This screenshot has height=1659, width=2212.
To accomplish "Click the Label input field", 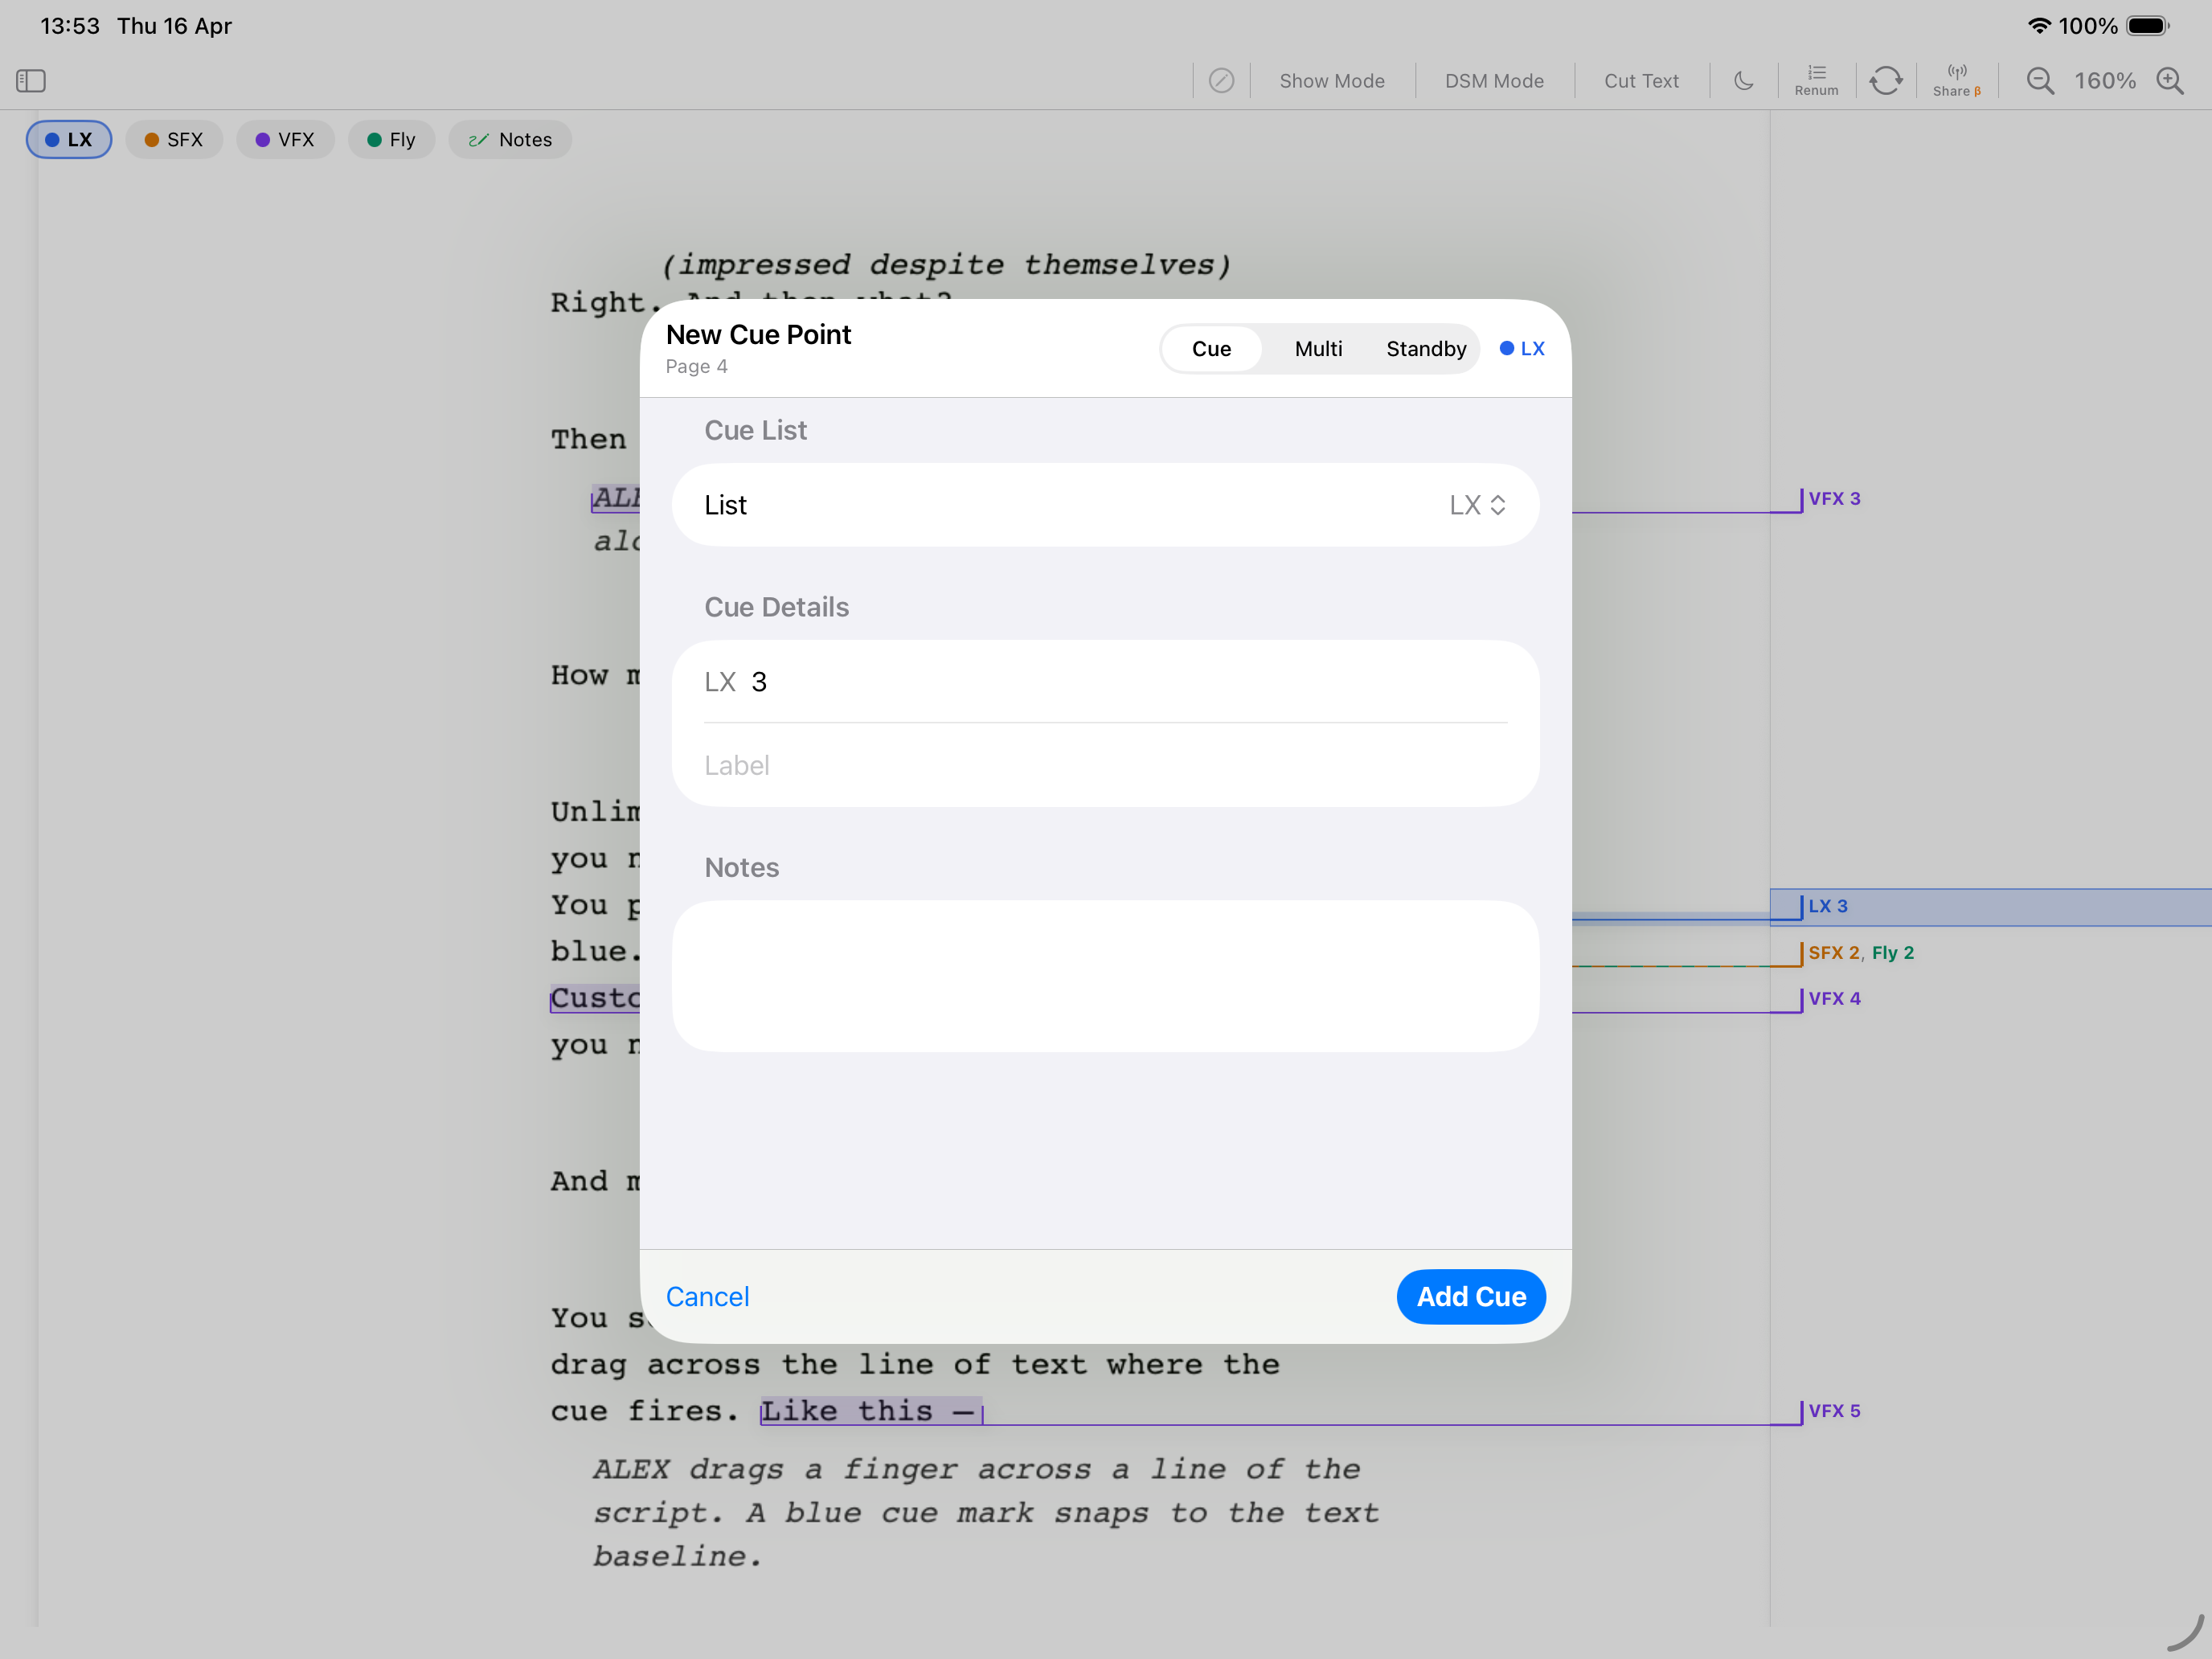I will click(x=1105, y=765).
